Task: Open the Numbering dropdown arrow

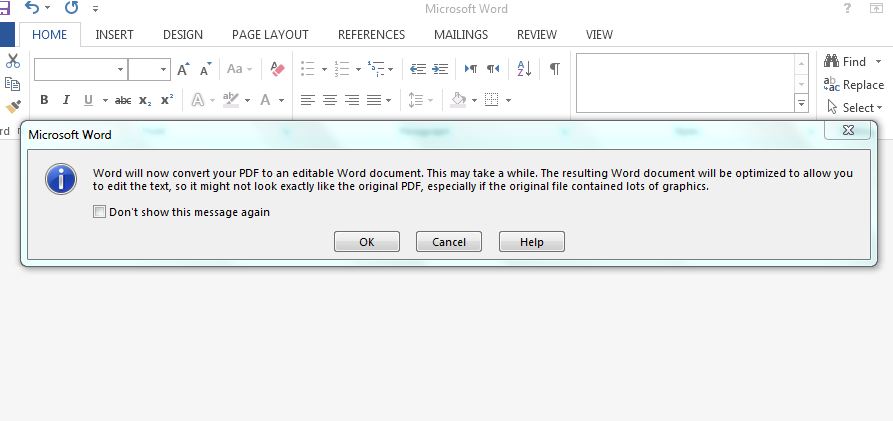Action: (358, 70)
